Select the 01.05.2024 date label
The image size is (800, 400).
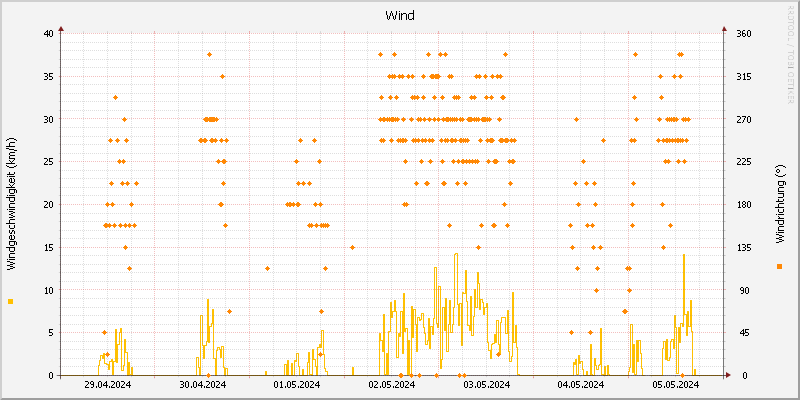point(297,384)
